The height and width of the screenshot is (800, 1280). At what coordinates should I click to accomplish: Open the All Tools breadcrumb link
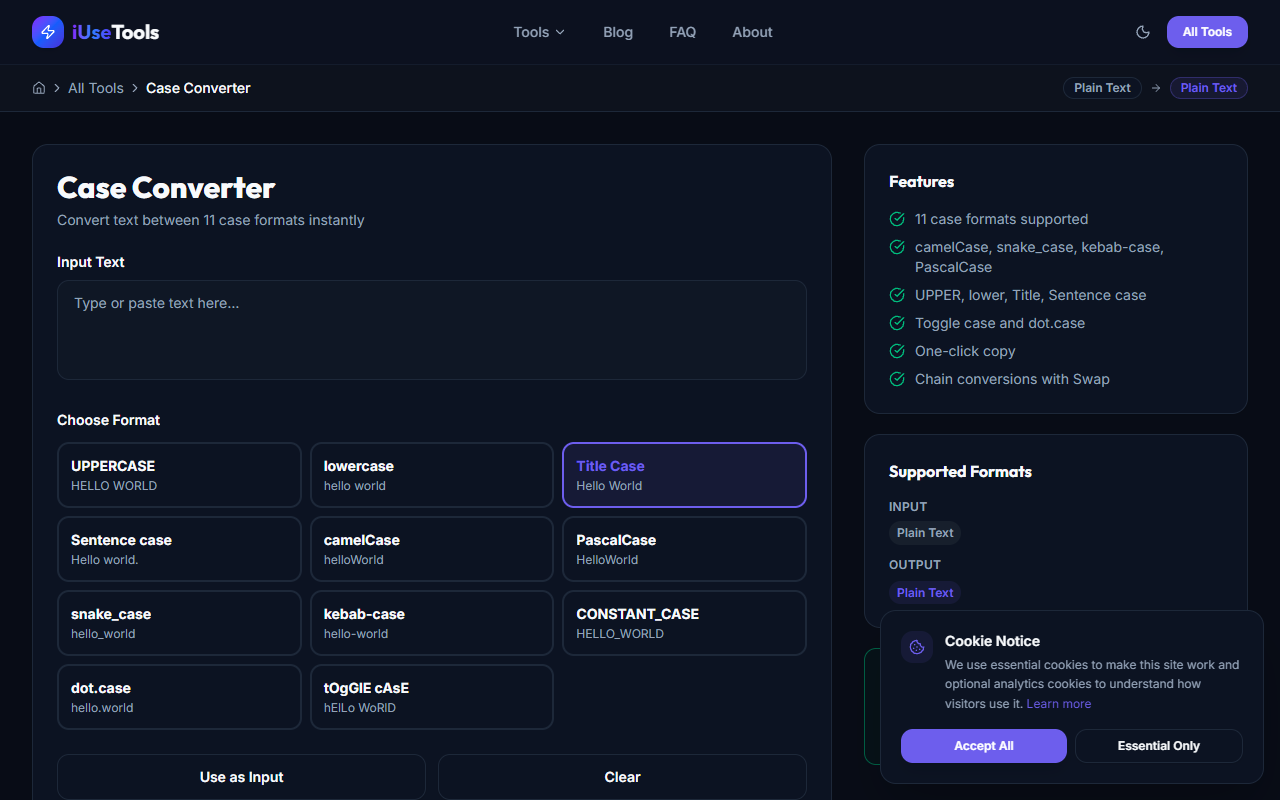96,88
